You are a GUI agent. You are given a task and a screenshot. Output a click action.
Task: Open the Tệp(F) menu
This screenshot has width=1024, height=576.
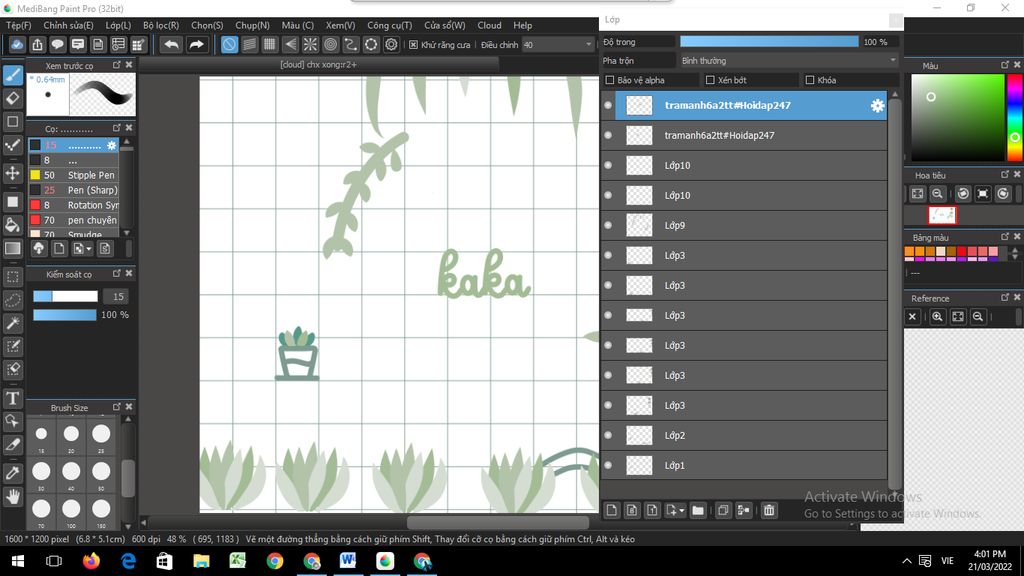pos(18,25)
